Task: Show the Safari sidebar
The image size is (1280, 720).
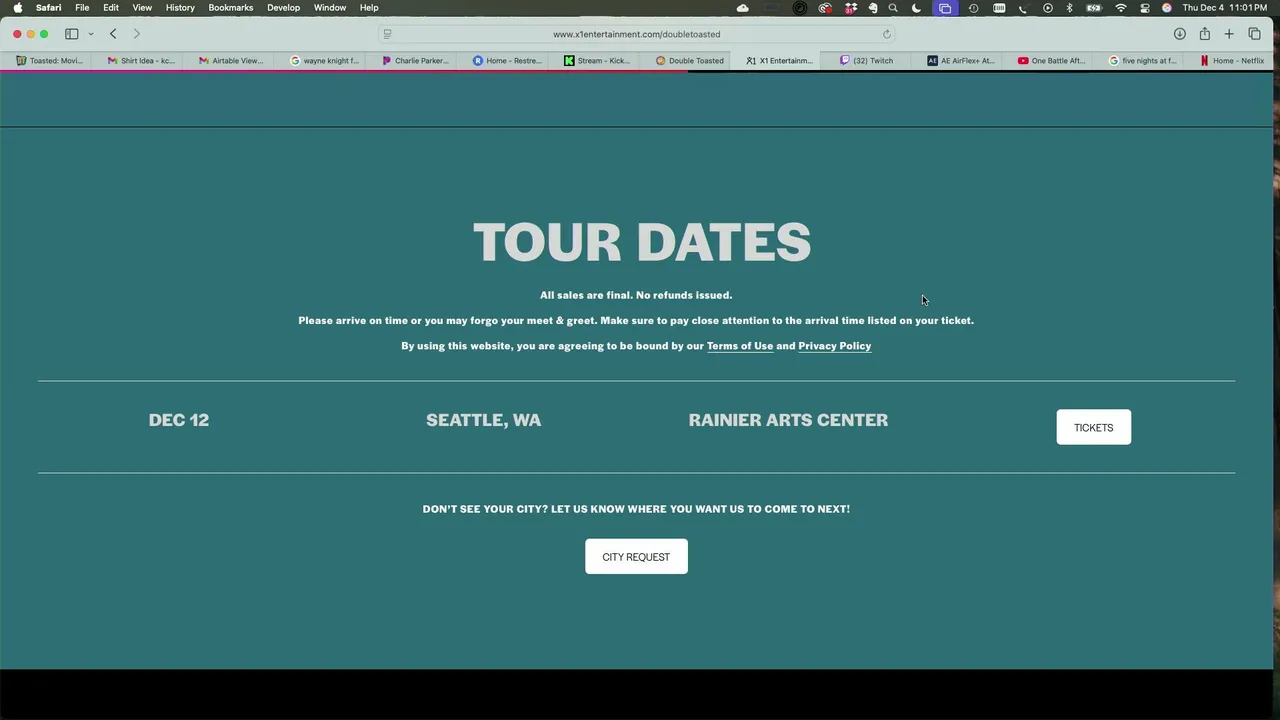Action: tap(72, 34)
